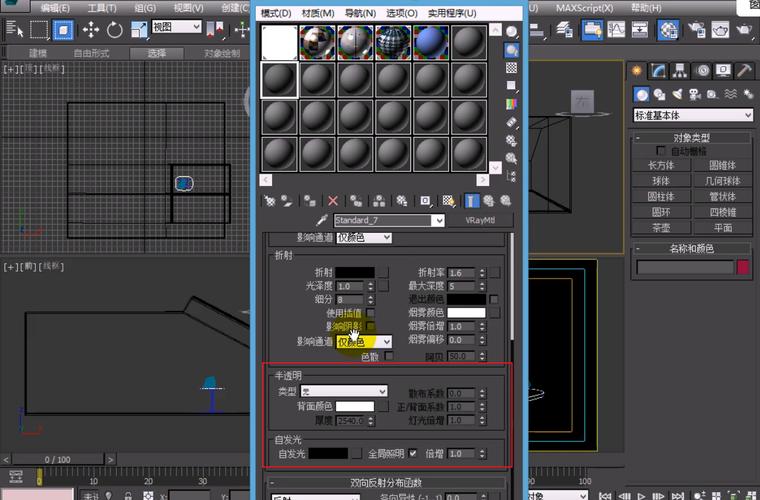The width and height of the screenshot is (760, 500).
Task: Click Sample Type sphere icon
Action: [511, 32]
